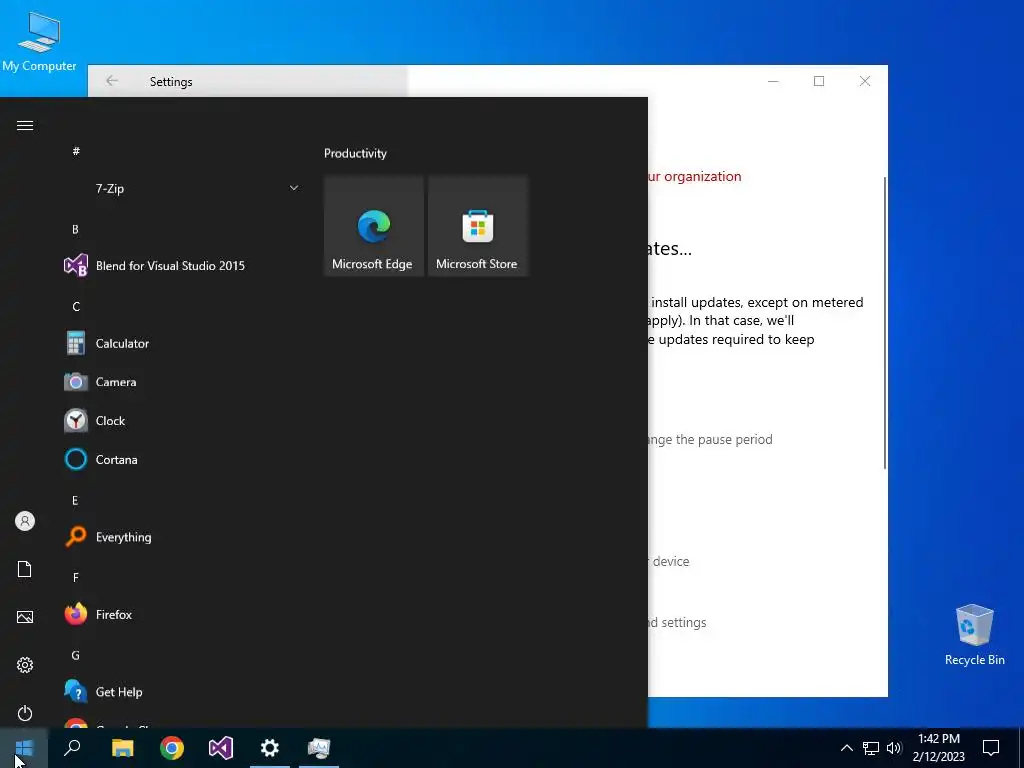Viewport: 1024px width, 768px height.
Task: Open the monitor app on taskbar
Action: pos(319,748)
